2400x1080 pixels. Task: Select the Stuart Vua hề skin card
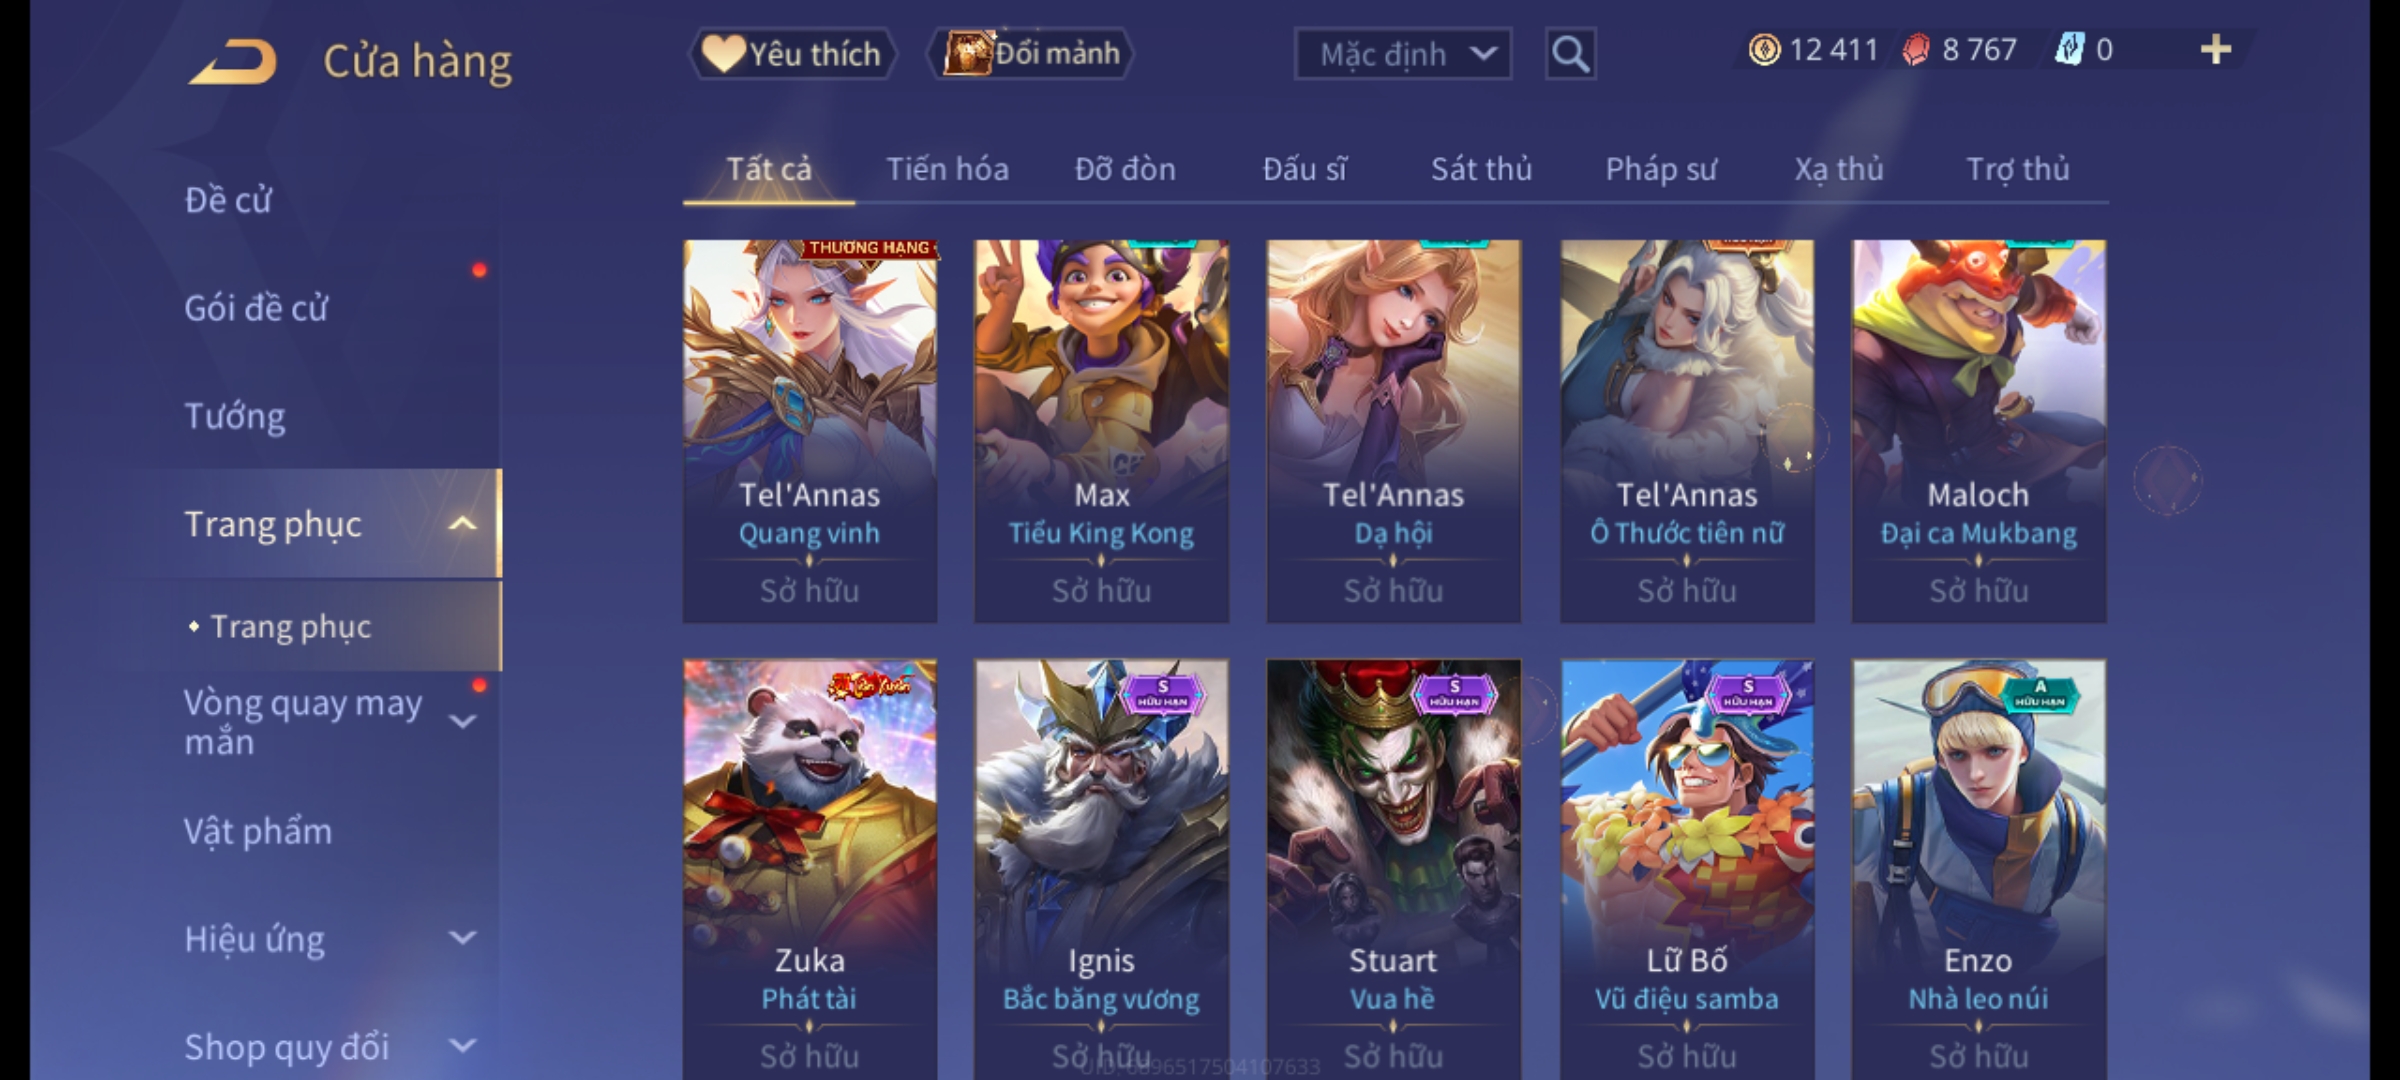click(x=1393, y=869)
